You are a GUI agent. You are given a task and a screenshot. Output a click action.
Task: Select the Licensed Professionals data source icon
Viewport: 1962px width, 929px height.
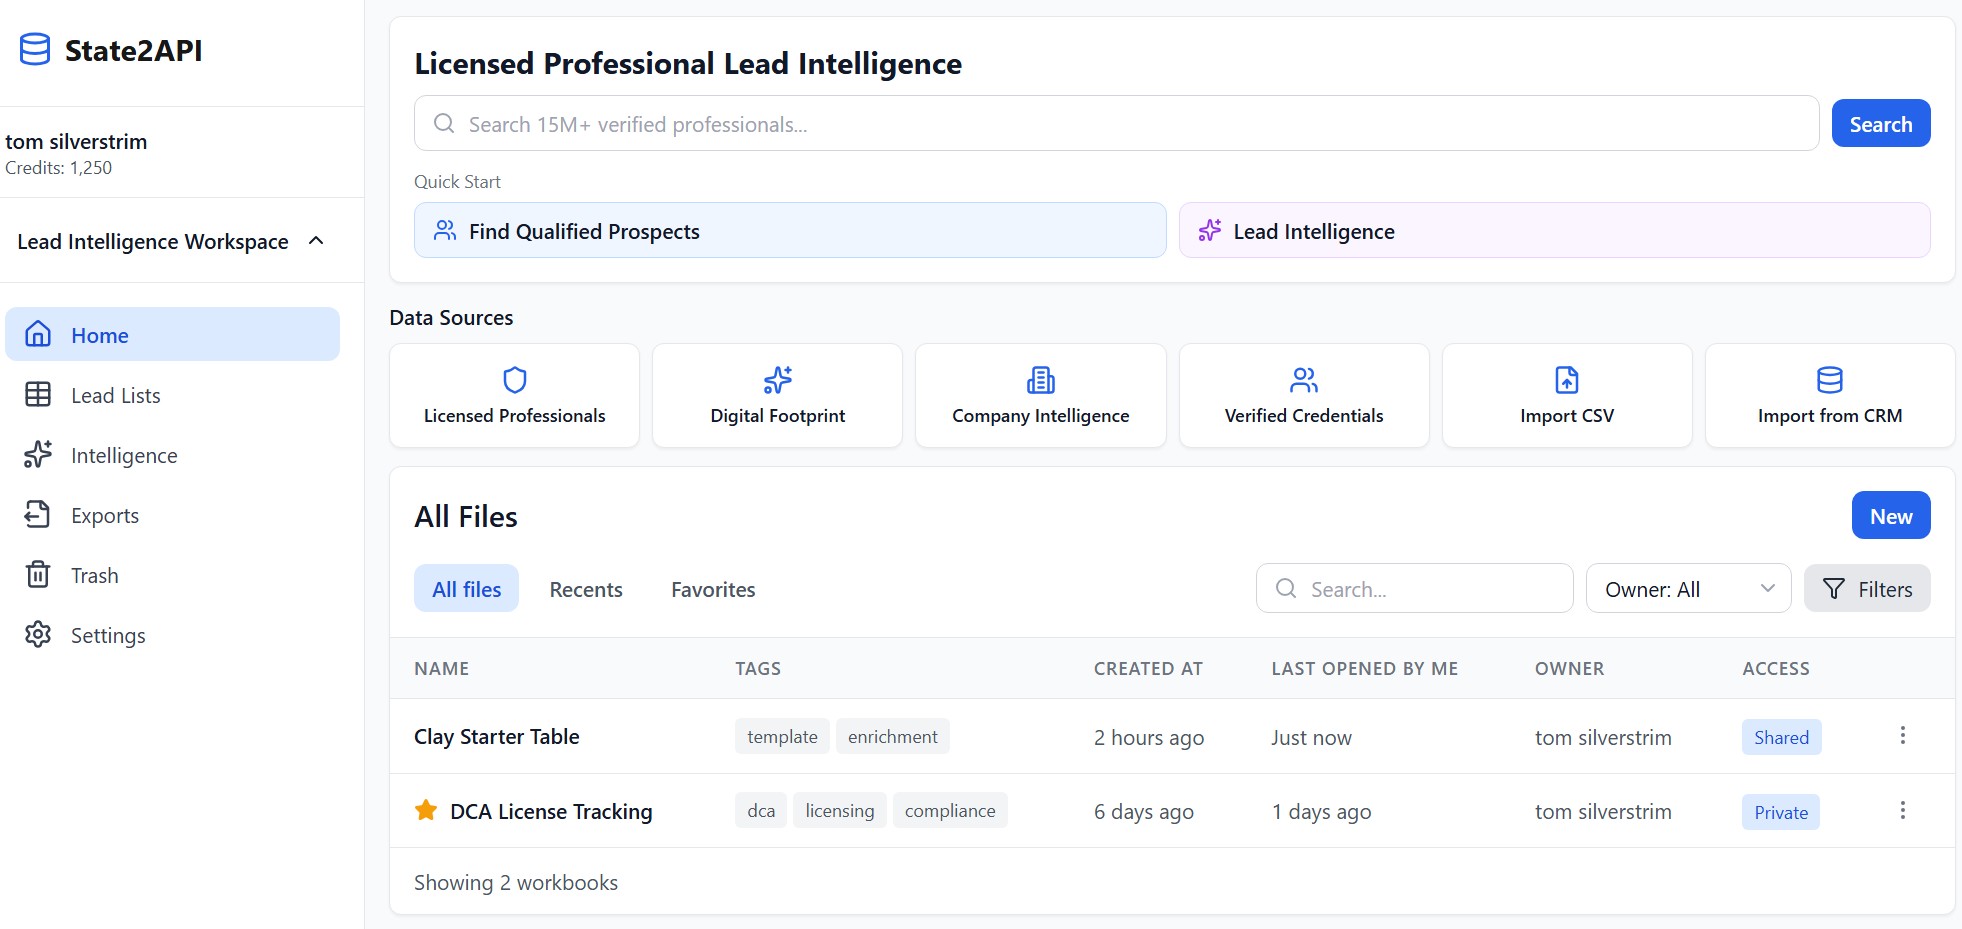click(x=513, y=380)
